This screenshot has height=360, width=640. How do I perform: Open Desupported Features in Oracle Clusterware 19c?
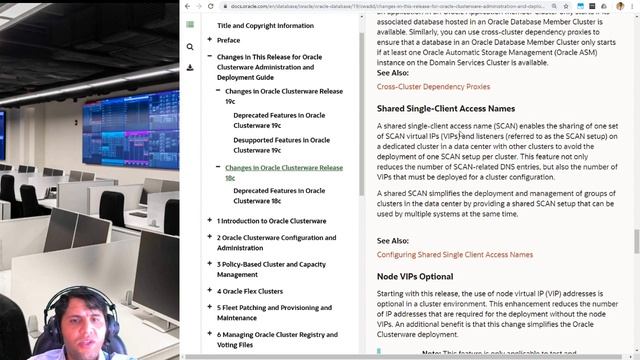pyautogui.click(x=282, y=145)
